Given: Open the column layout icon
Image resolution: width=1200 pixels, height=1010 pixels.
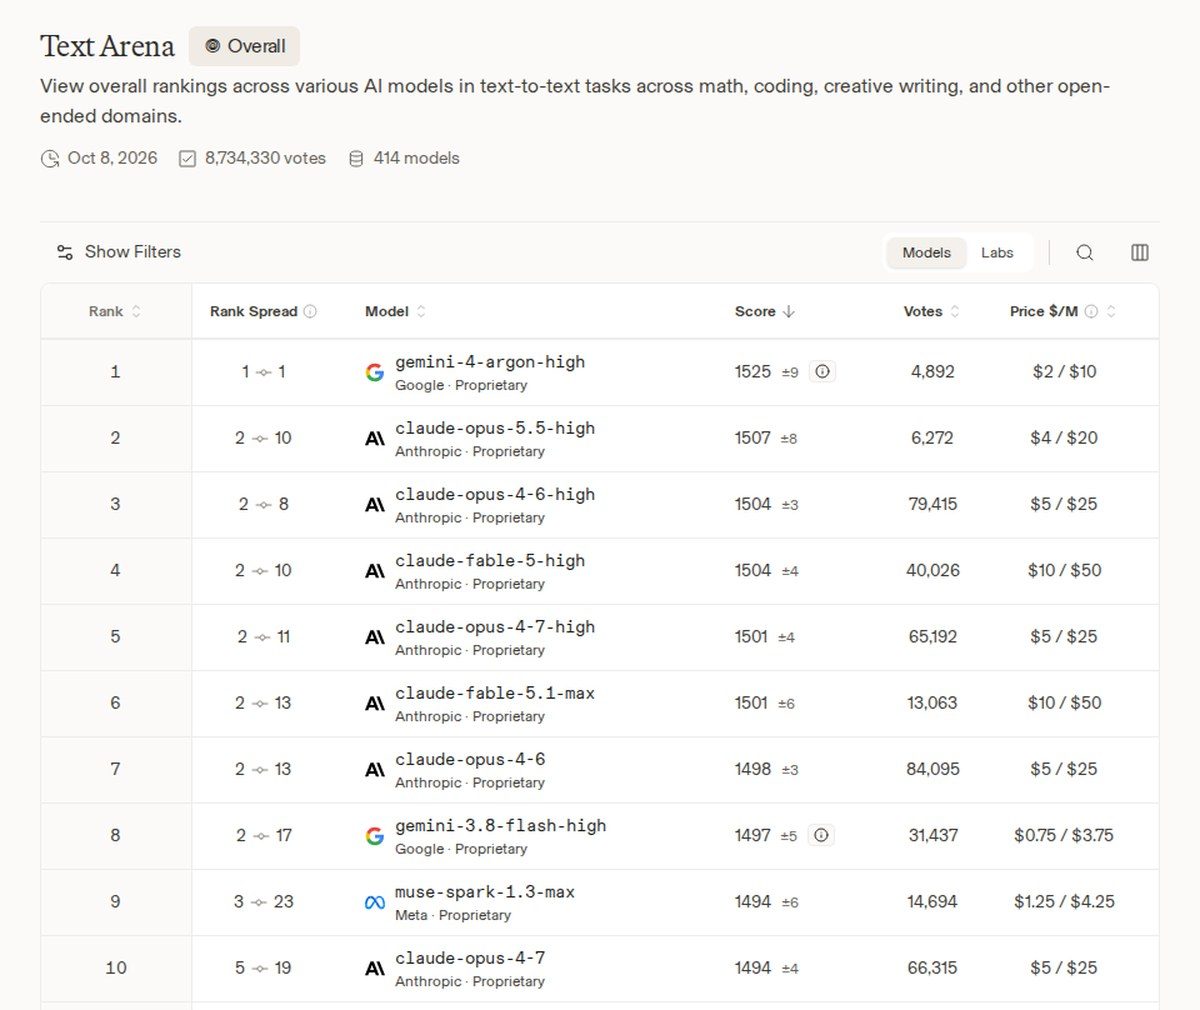Looking at the screenshot, I should point(1140,253).
